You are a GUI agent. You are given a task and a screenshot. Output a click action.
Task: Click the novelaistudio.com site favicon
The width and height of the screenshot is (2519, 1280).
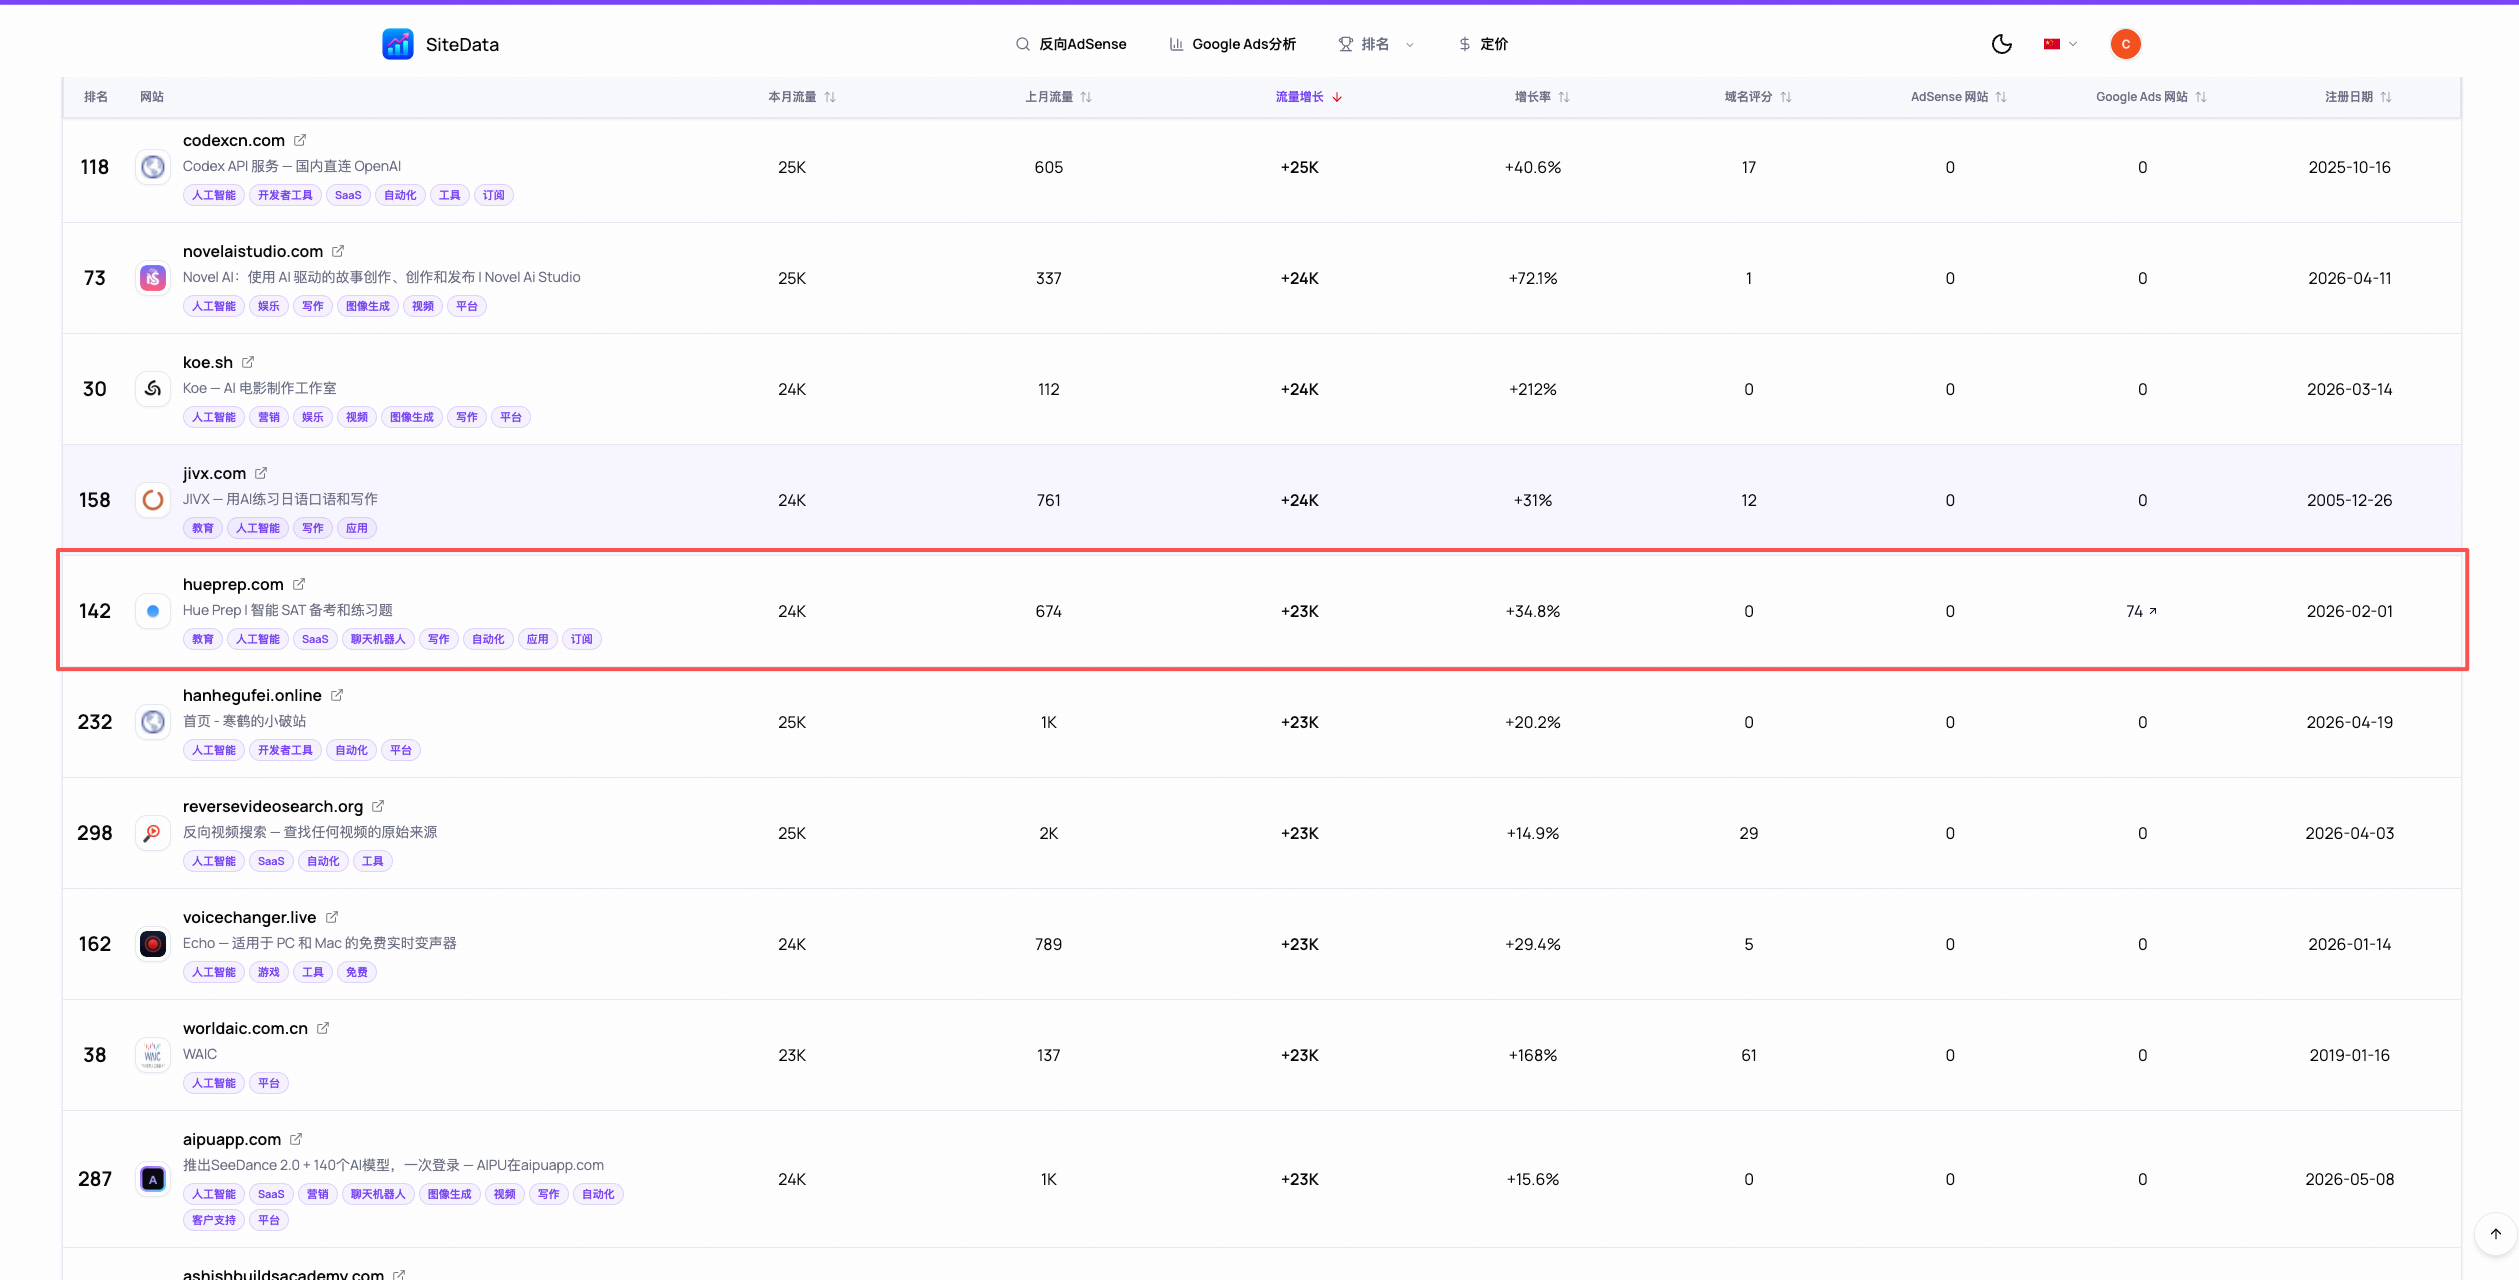tap(153, 278)
